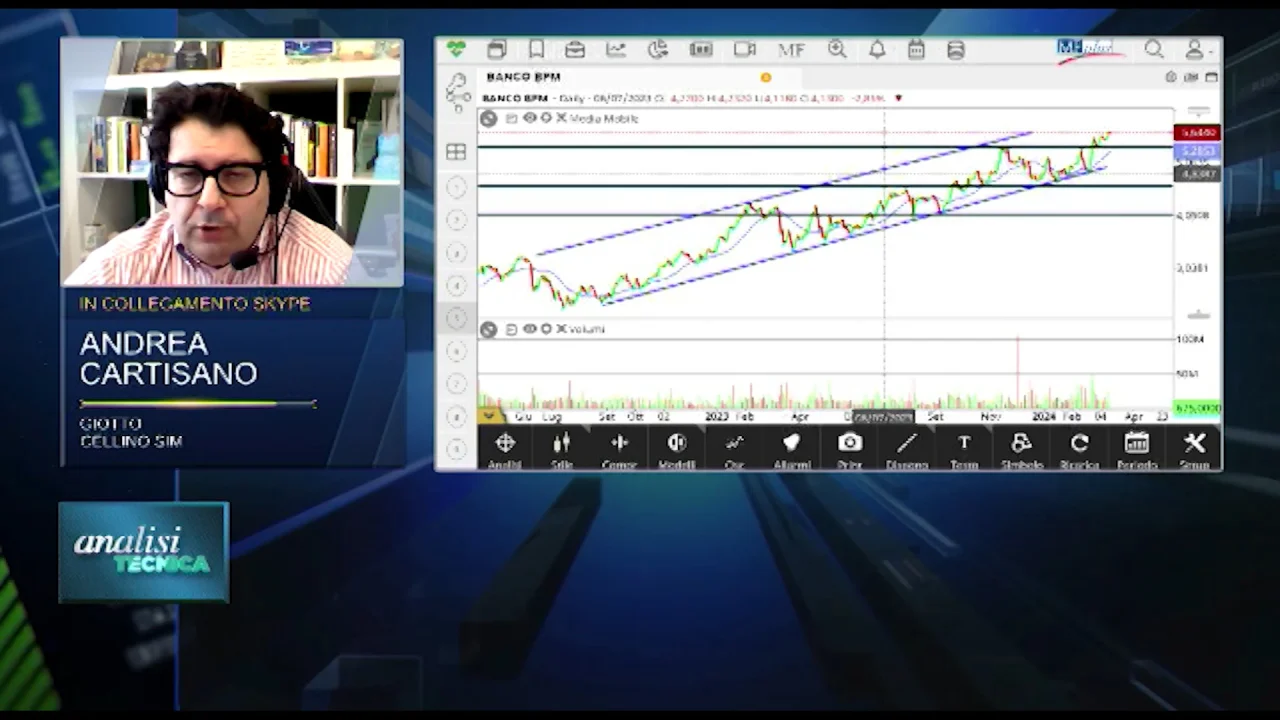Select the Testo text tool
This screenshot has width=1280, height=720.
click(x=964, y=449)
